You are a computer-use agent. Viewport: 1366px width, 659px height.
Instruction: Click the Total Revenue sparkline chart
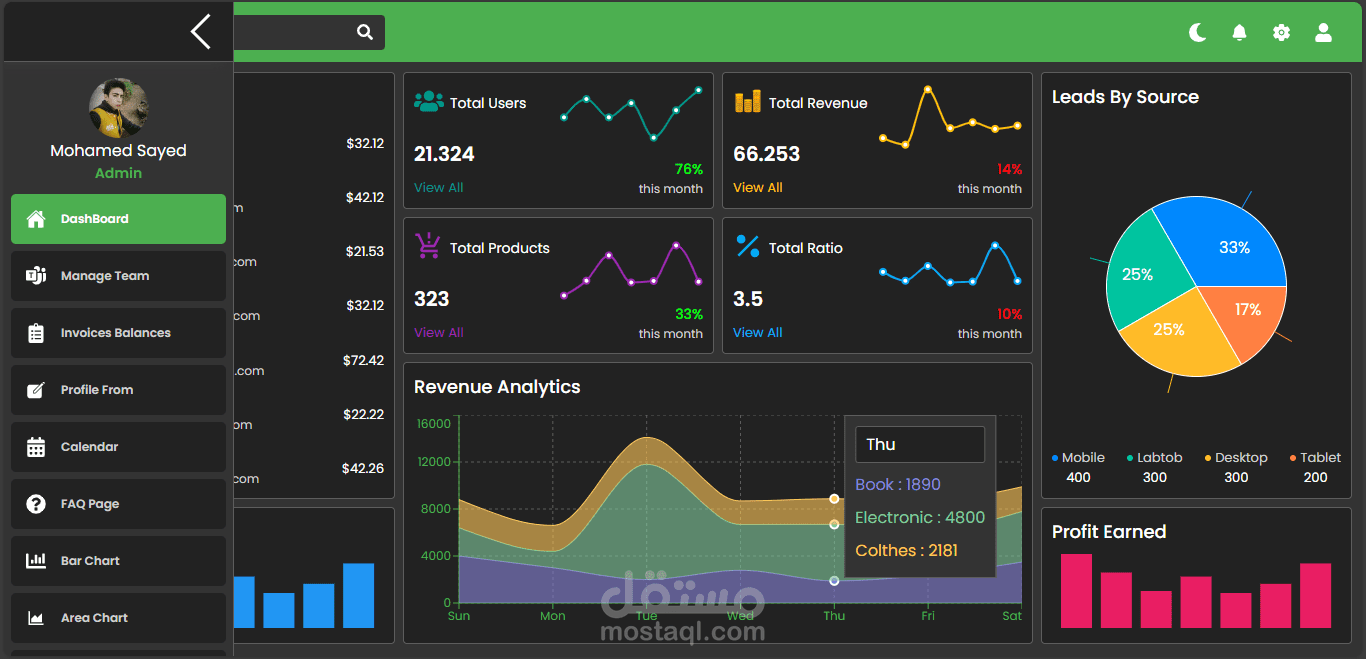950,117
